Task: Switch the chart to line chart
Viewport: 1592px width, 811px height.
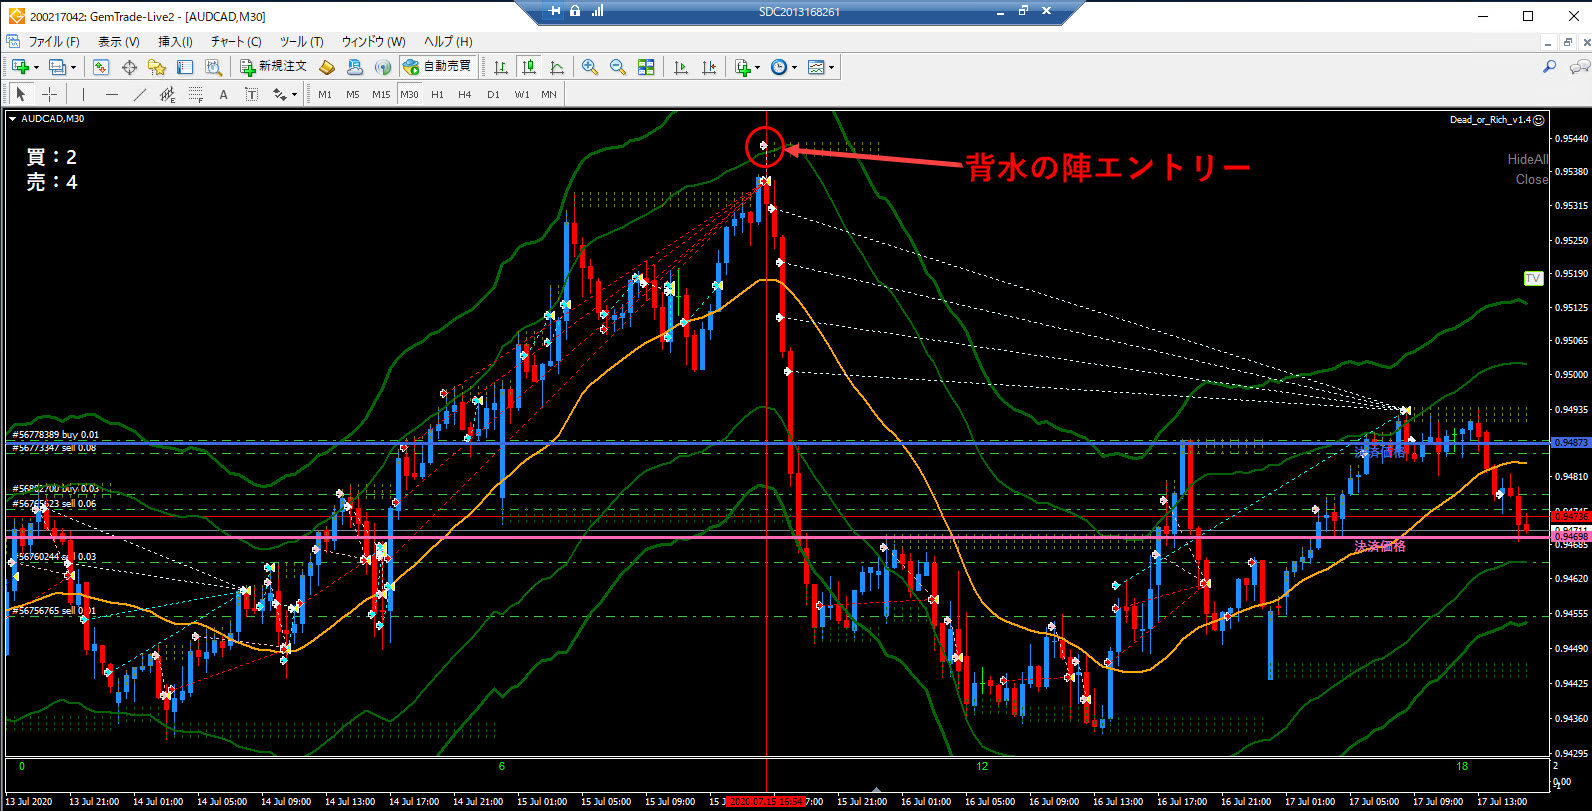Action: (557, 67)
